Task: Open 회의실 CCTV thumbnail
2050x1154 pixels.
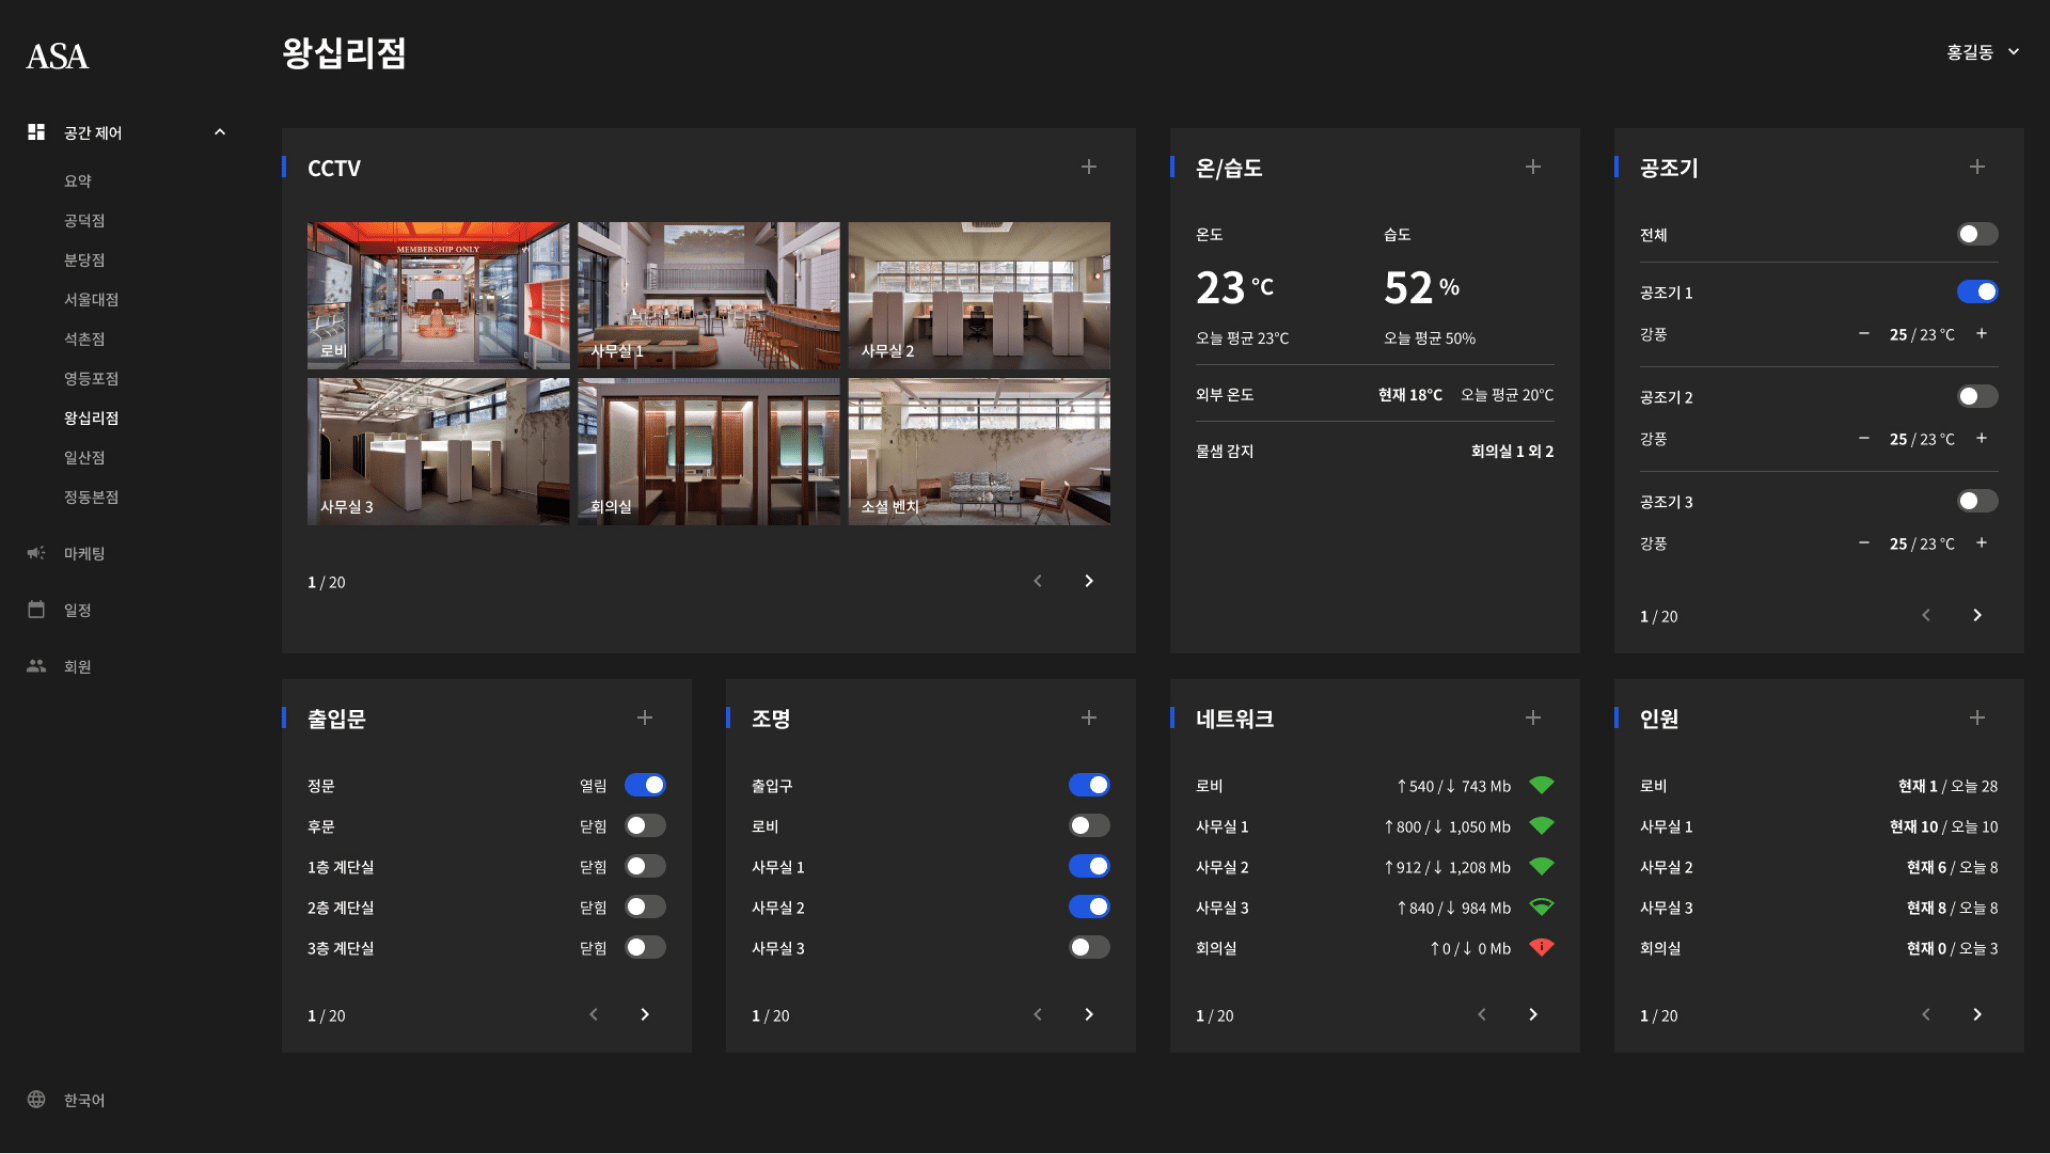Action: pyautogui.click(x=709, y=451)
